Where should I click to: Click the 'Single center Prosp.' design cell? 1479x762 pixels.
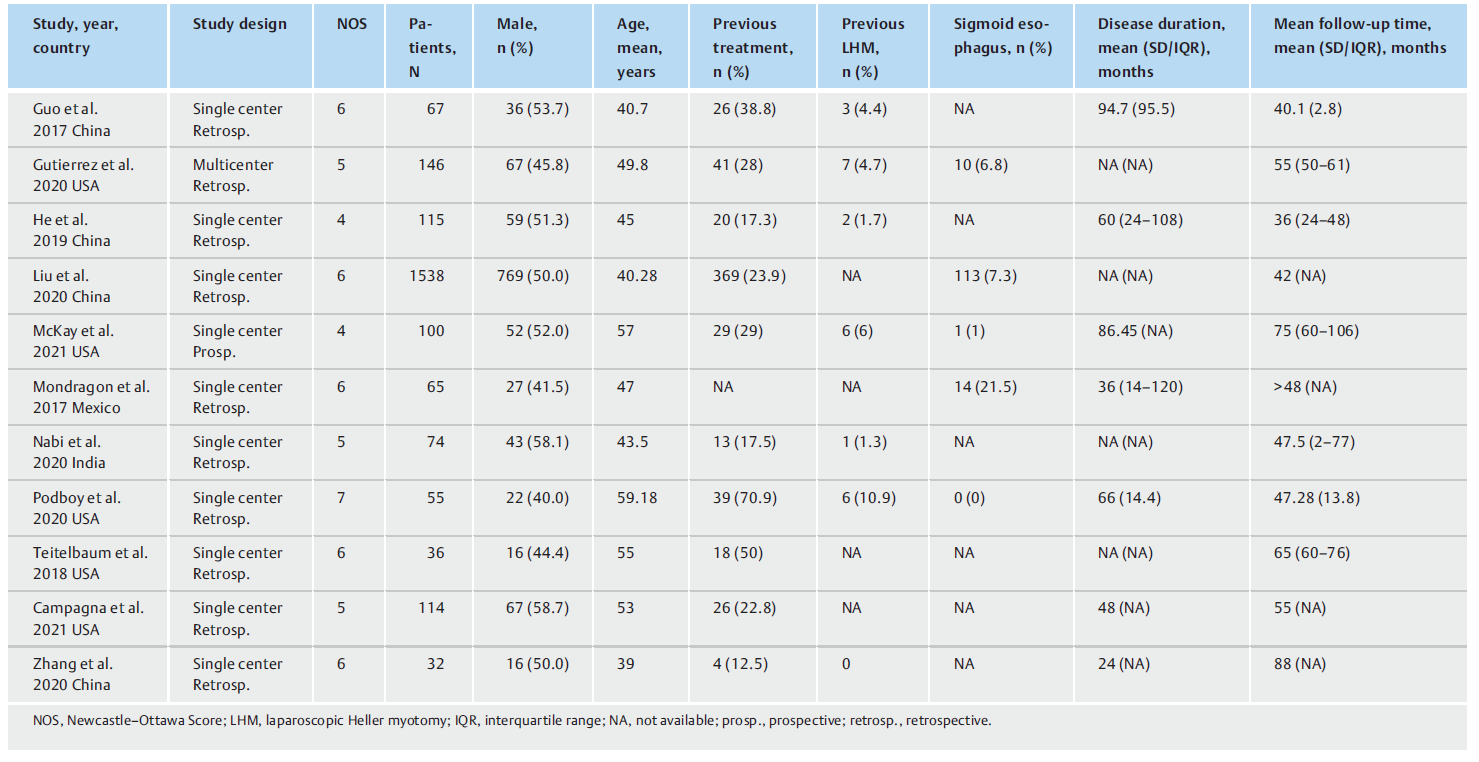coord(237,341)
